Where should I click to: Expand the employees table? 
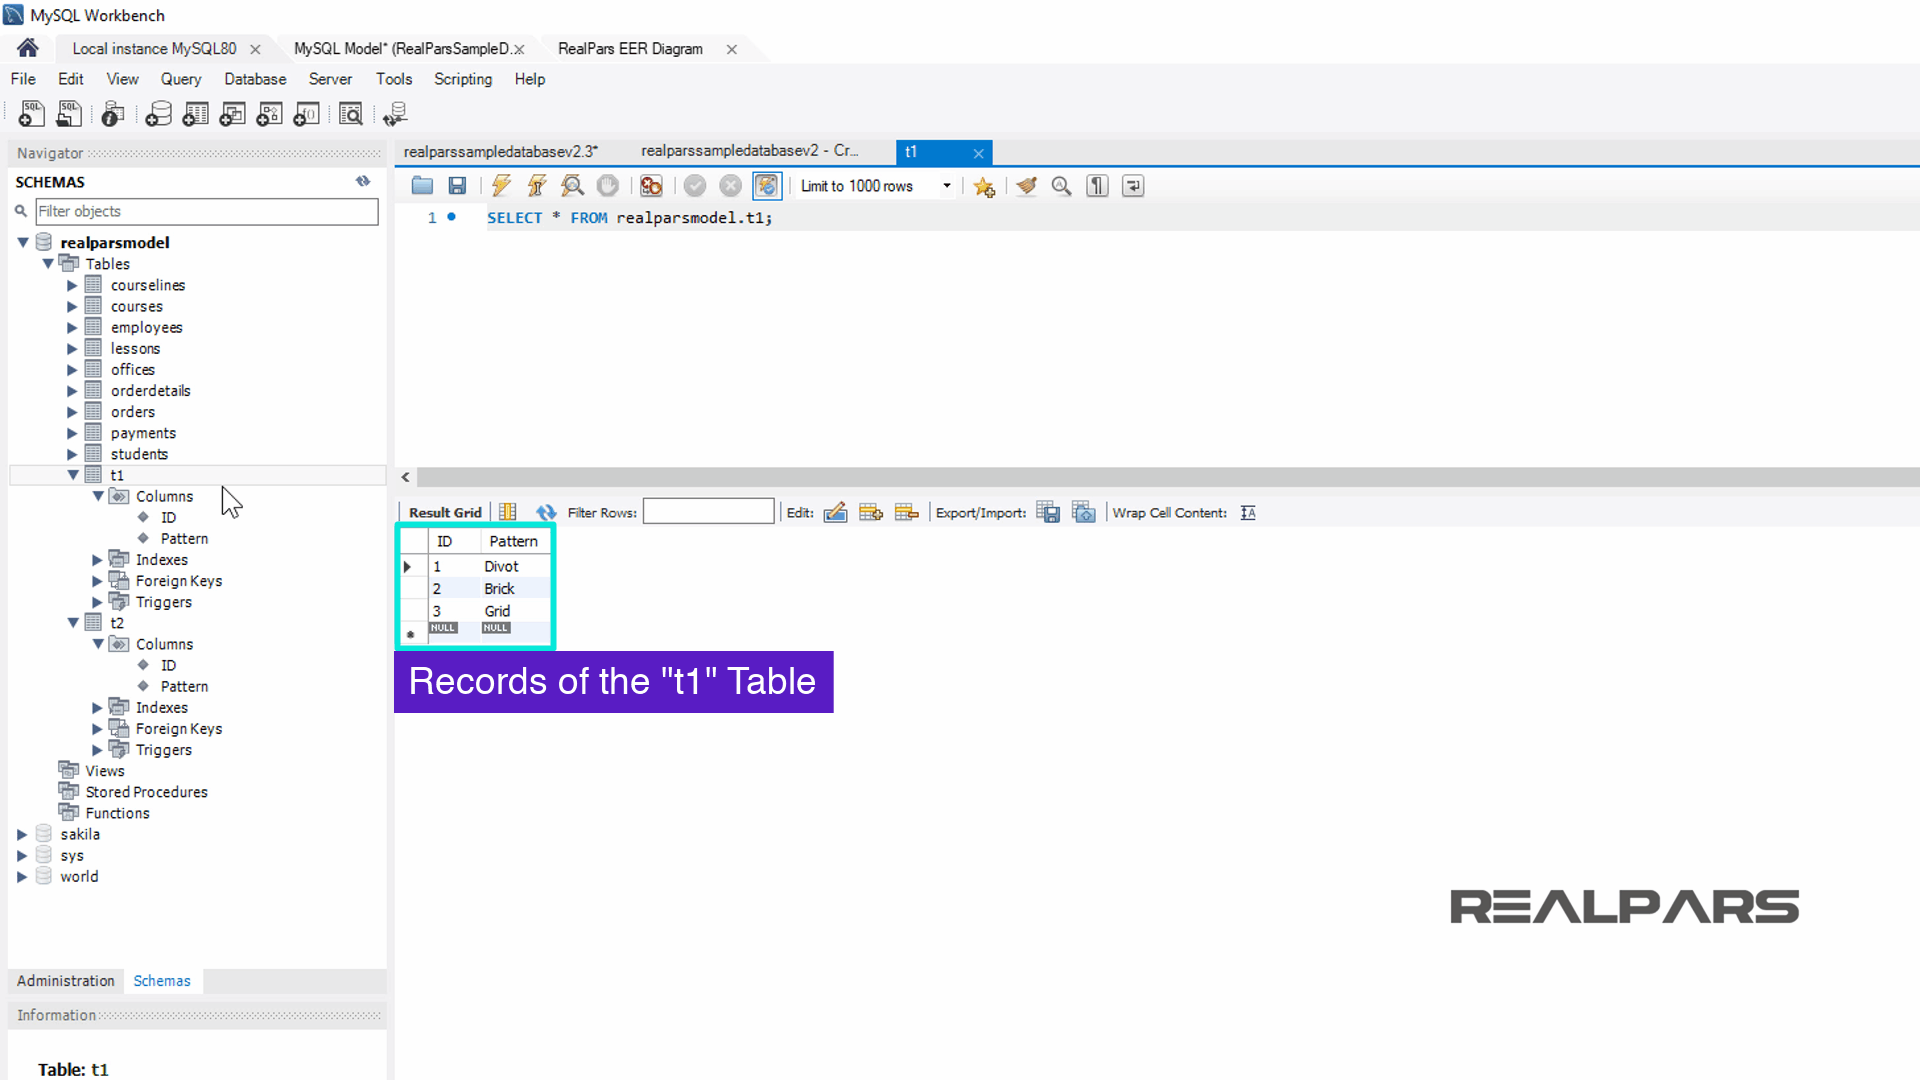tap(72, 327)
